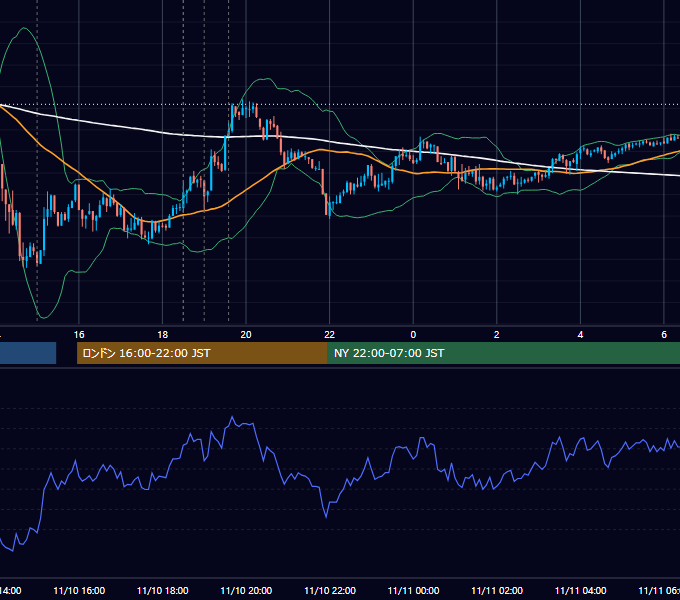Screen dimensions: 680x600
Task: Click the 22 hour label on price chart axis
Action: coord(330,335)
